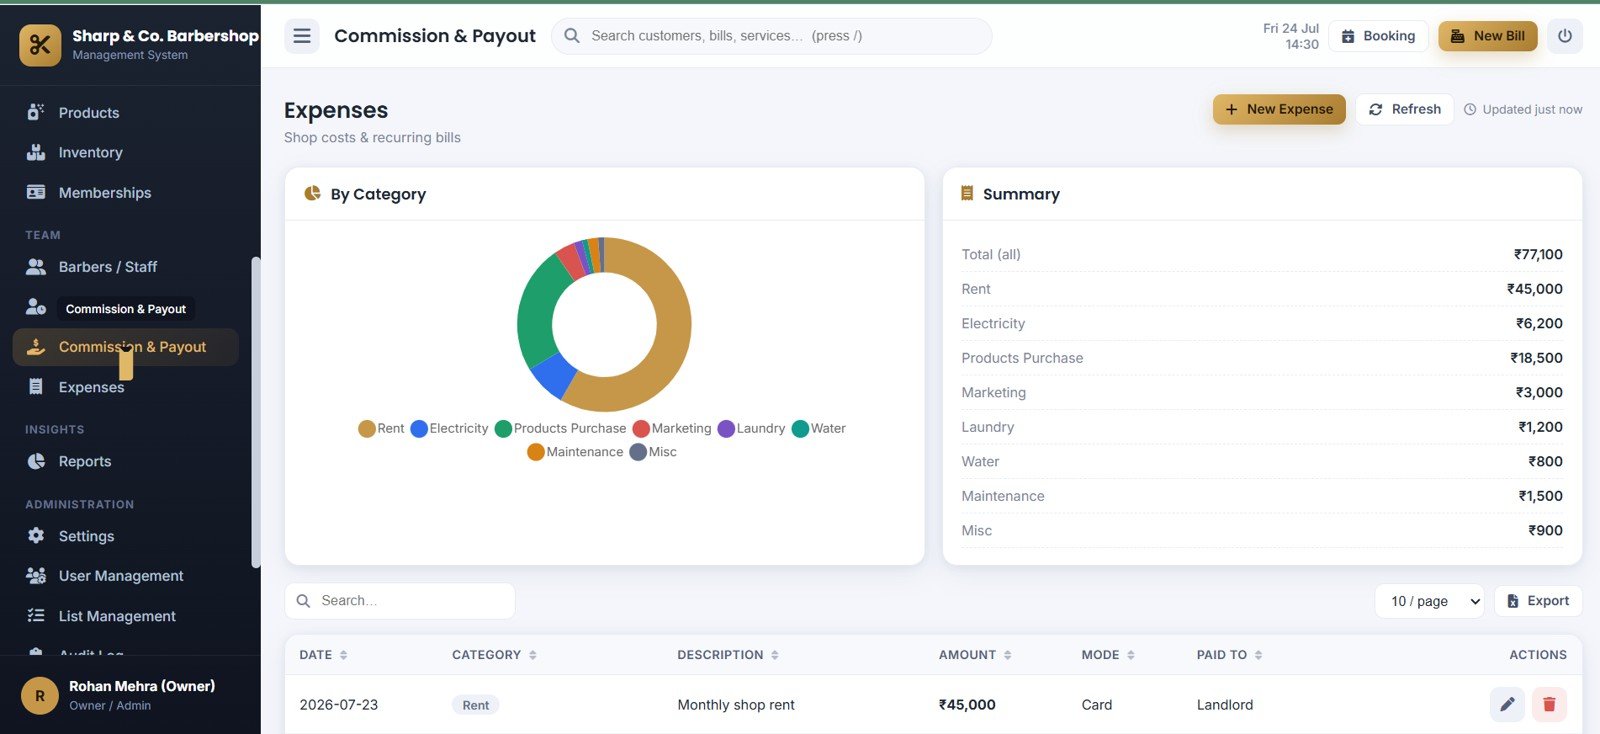The width and height of the screenshot is (1600, 734).
Task: Click the Landlord cell in table
Action: pyautogui.click(x=1225, y=705)
